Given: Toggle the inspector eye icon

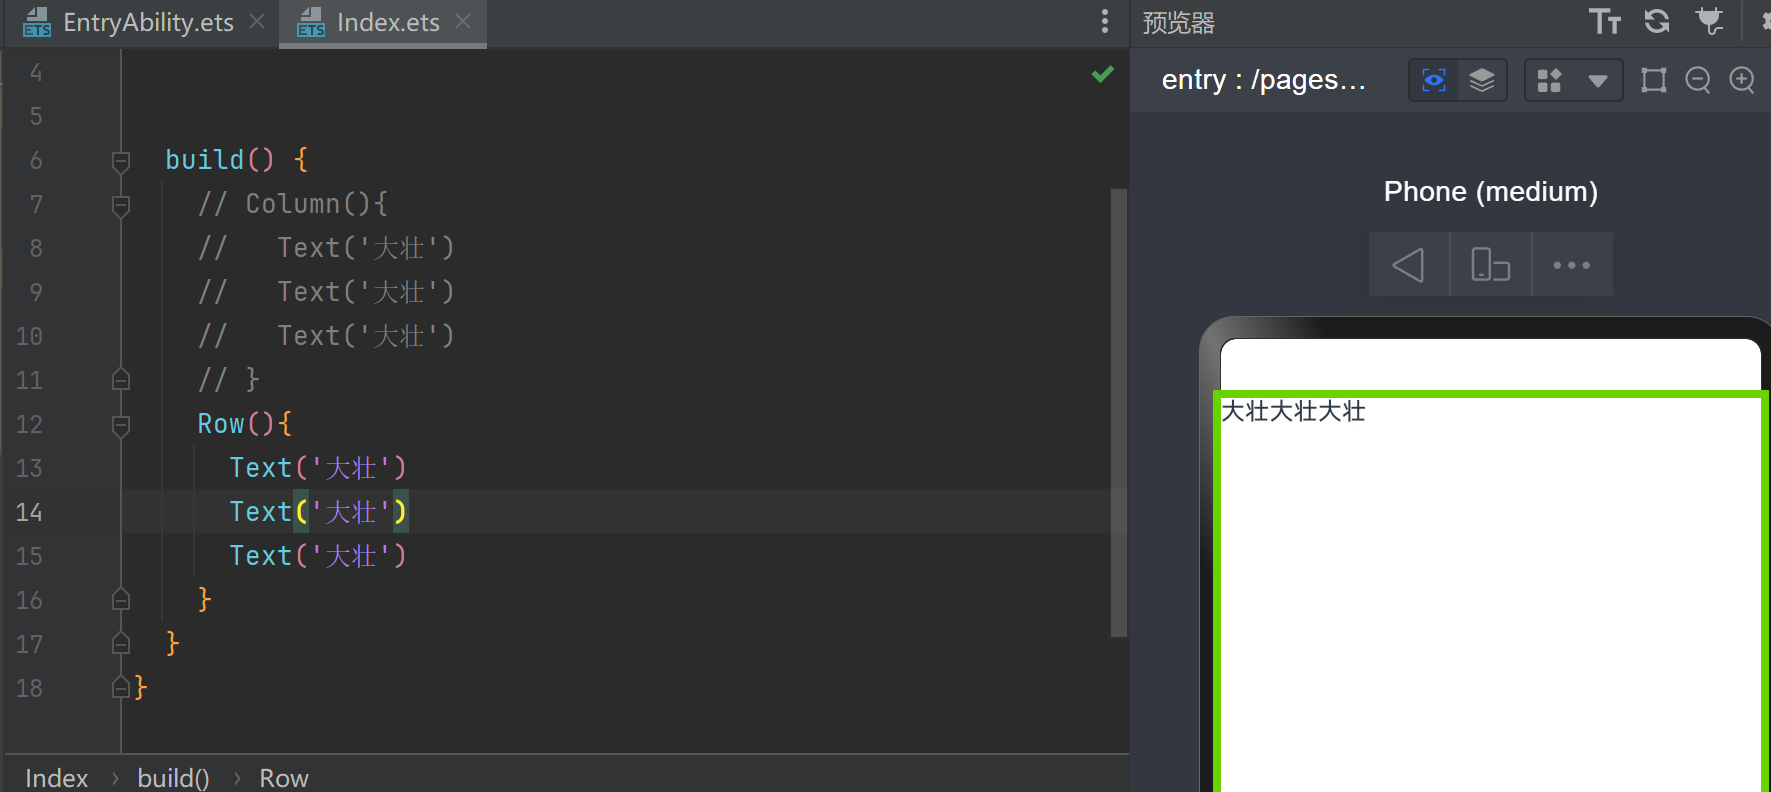Looking at the screenshot, I should tap(1434, 80).
